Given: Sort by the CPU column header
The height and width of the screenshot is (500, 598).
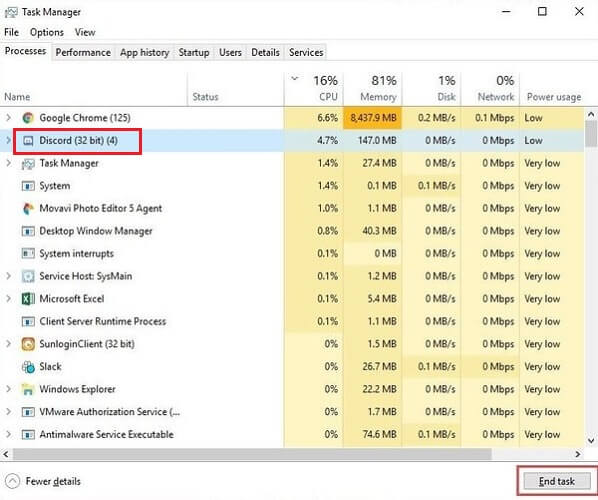Looking at the screenshot, I should [x=314, y=89].
